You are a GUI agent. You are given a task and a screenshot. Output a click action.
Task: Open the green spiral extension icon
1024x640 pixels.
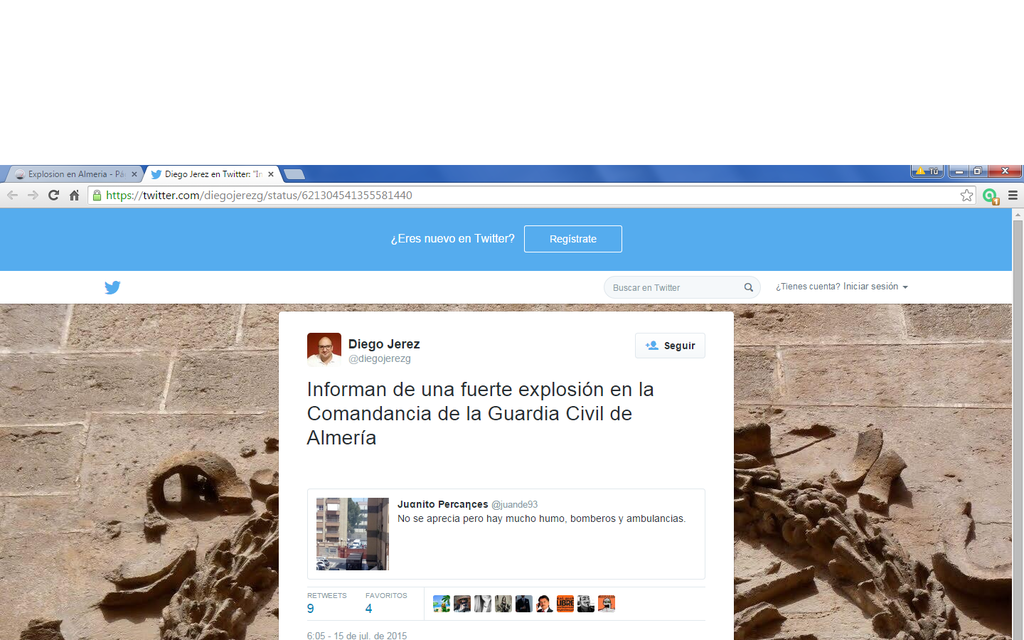click(990, 196)
